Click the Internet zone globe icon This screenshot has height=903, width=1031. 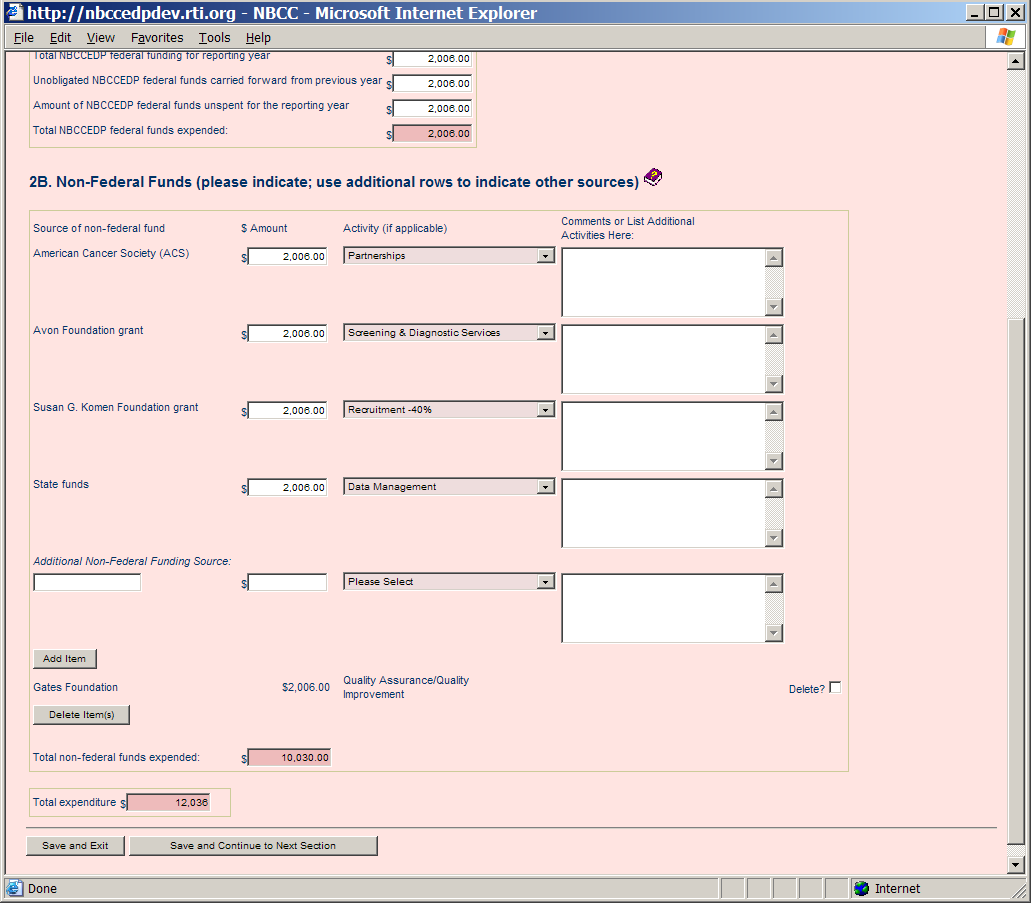tap(861, 888)
